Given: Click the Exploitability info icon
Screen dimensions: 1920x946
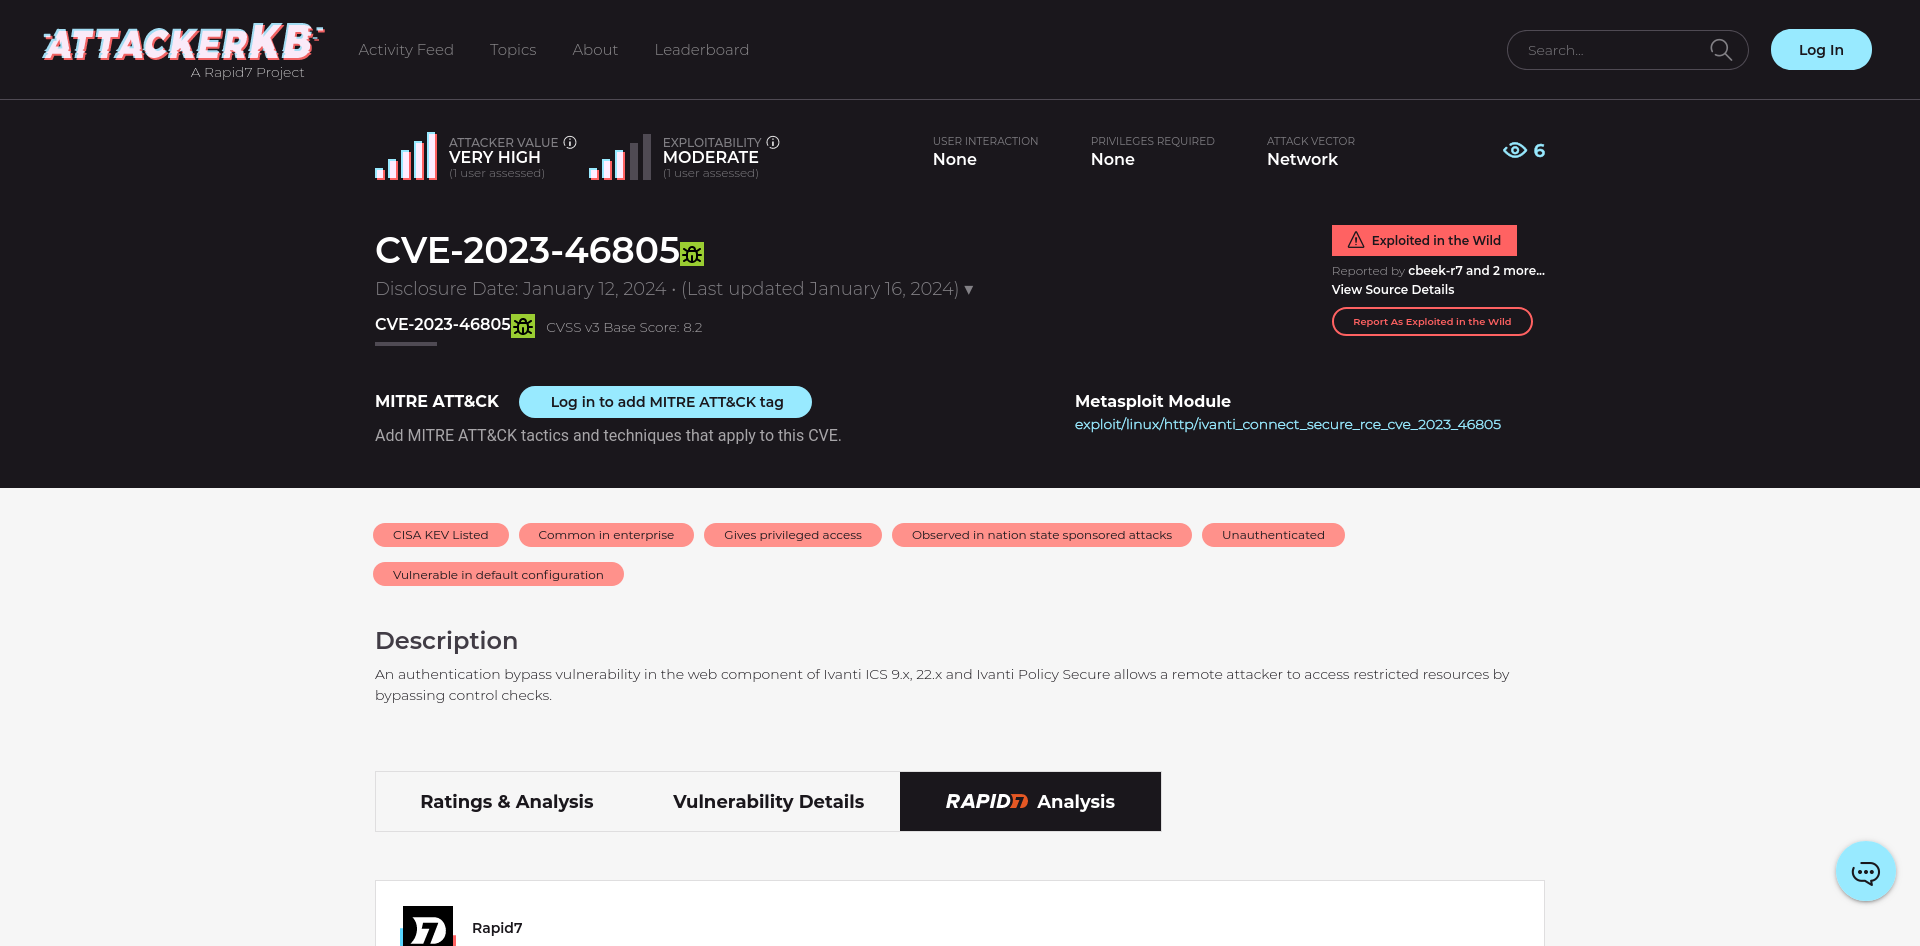Looking at the screenshot, I should 773,142.
